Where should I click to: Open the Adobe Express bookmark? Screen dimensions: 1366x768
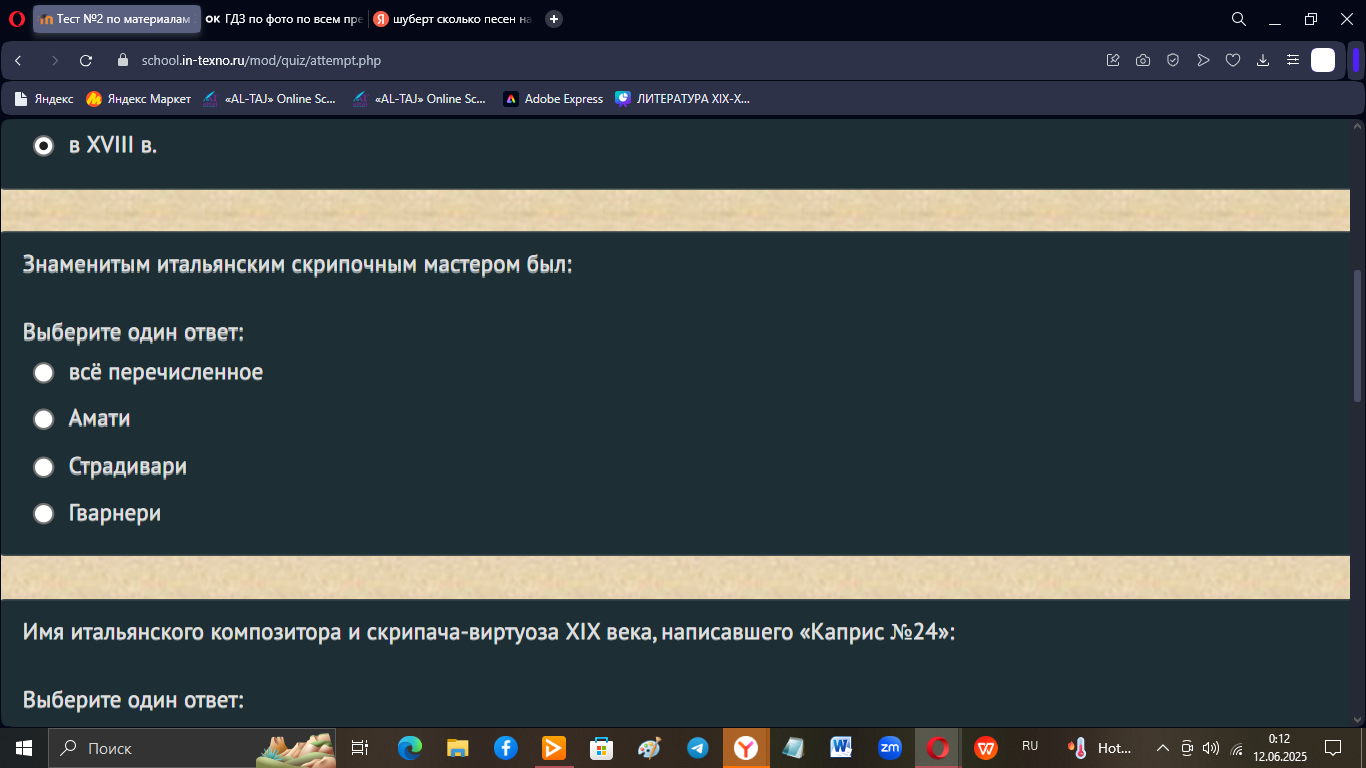coord(553,99)
